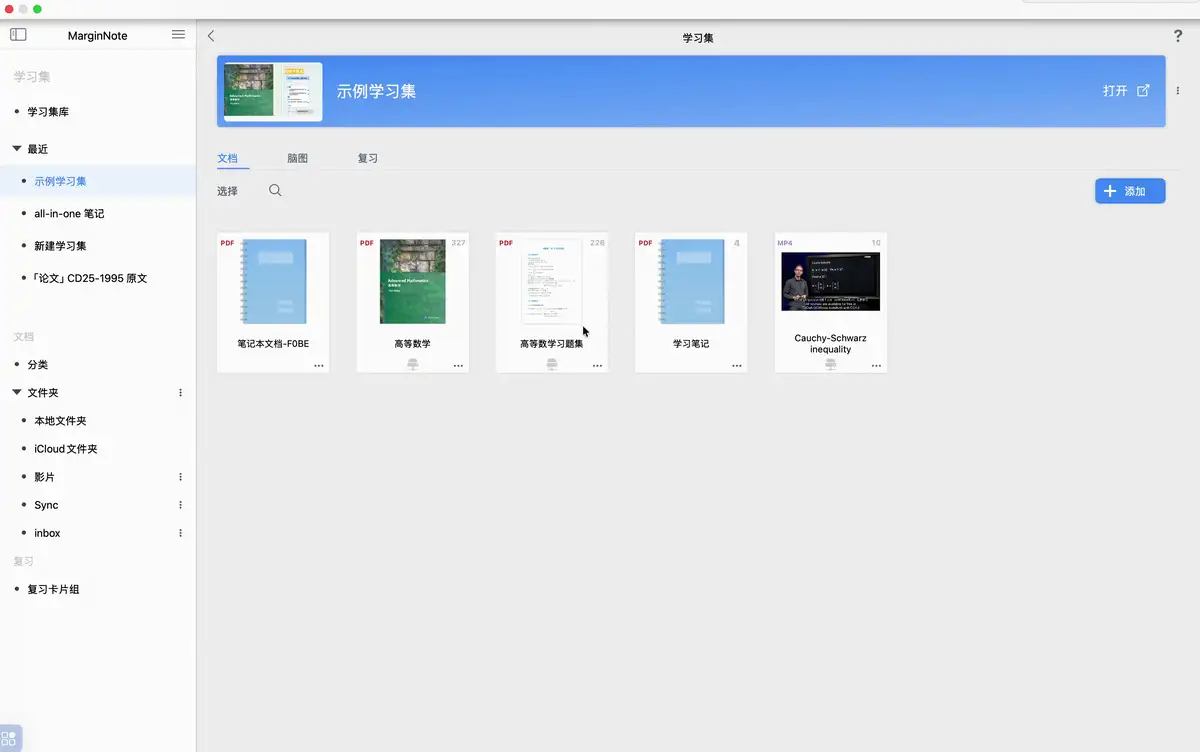Click the 学习笔记 file name
Screen dimensions: 1200x752
[691, 344]
